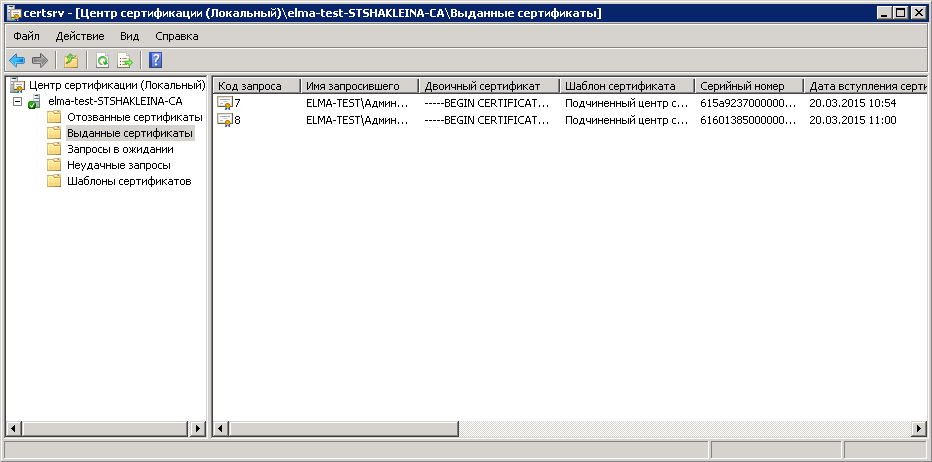Click the Forward arrow toolbar icon
This screenshot has height=462, width=932.
[40, 60]
